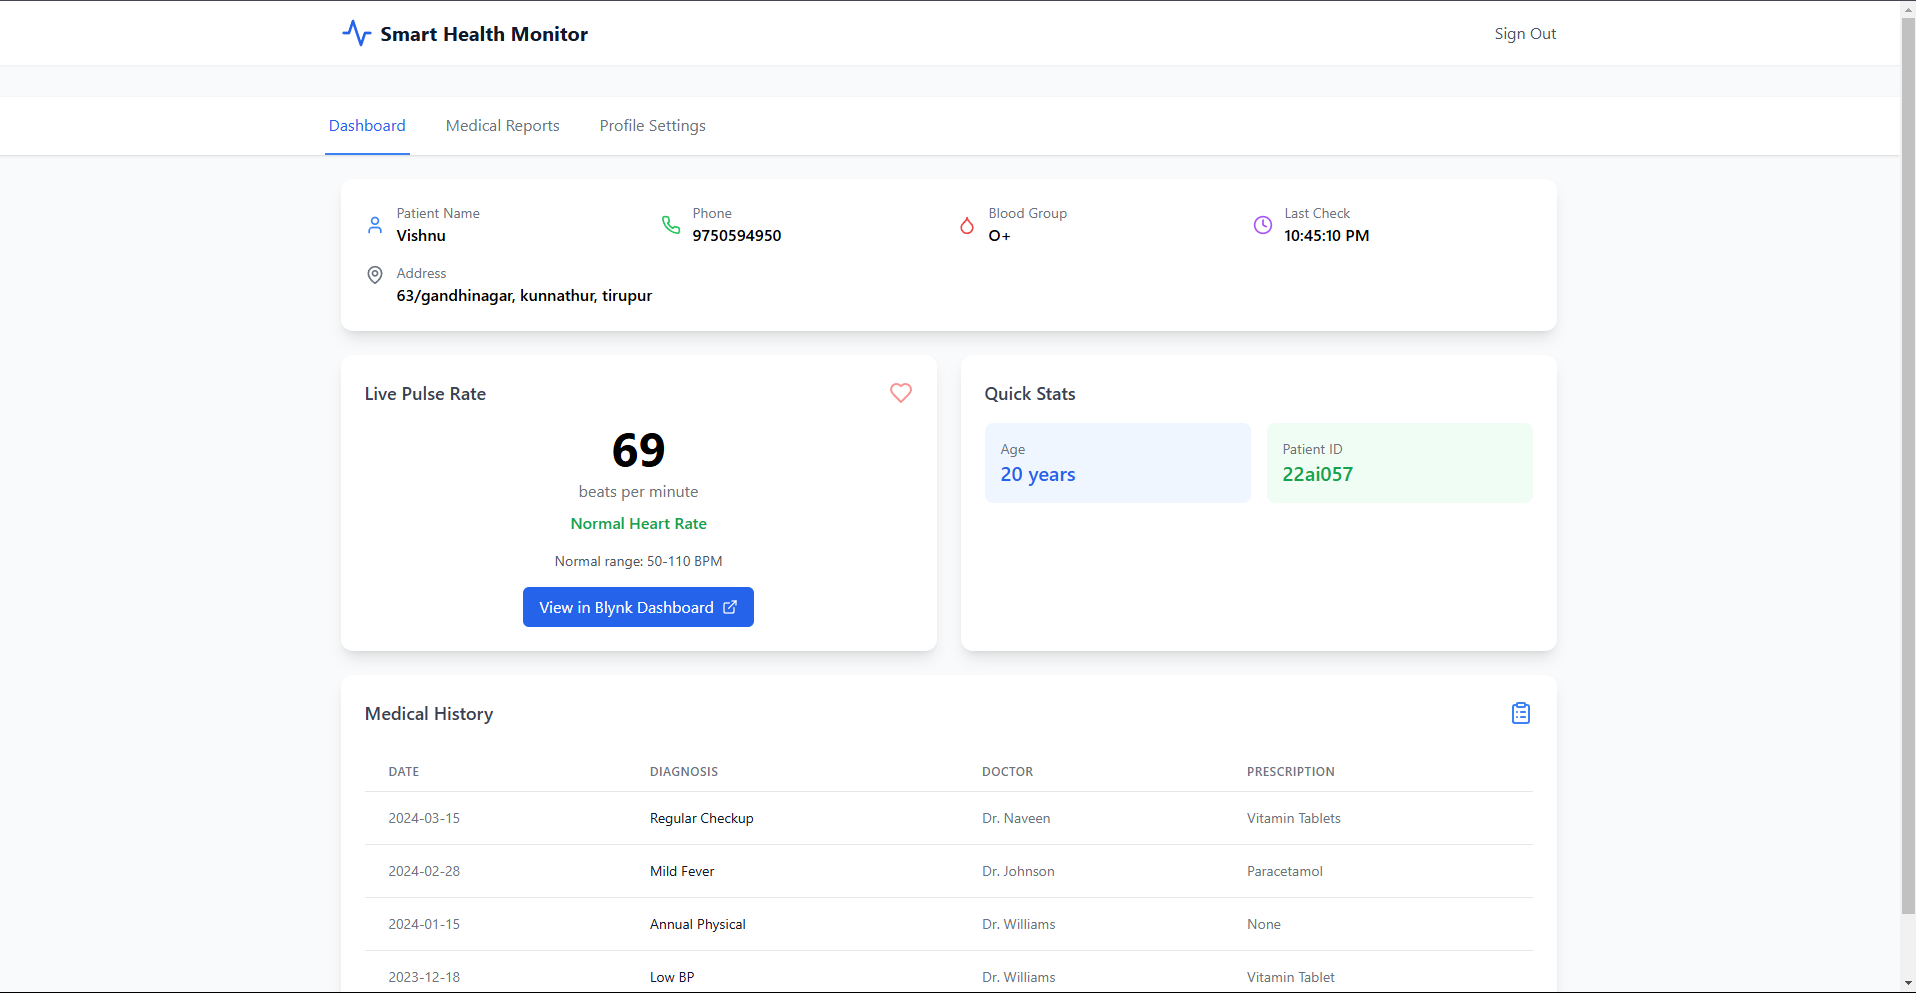Click the scrollbar down arrow

click(1908, 985)
